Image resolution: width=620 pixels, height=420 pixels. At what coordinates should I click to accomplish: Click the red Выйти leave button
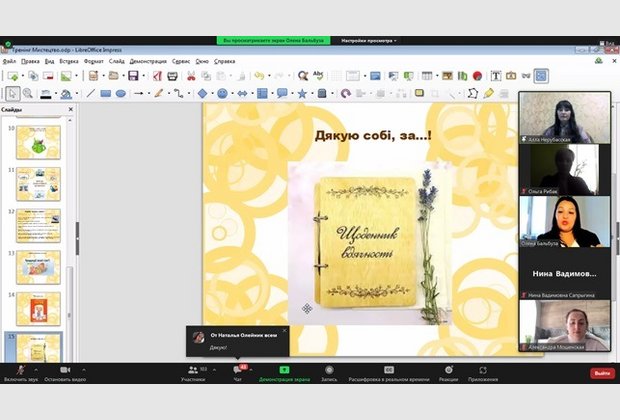(x=601, y=373)
